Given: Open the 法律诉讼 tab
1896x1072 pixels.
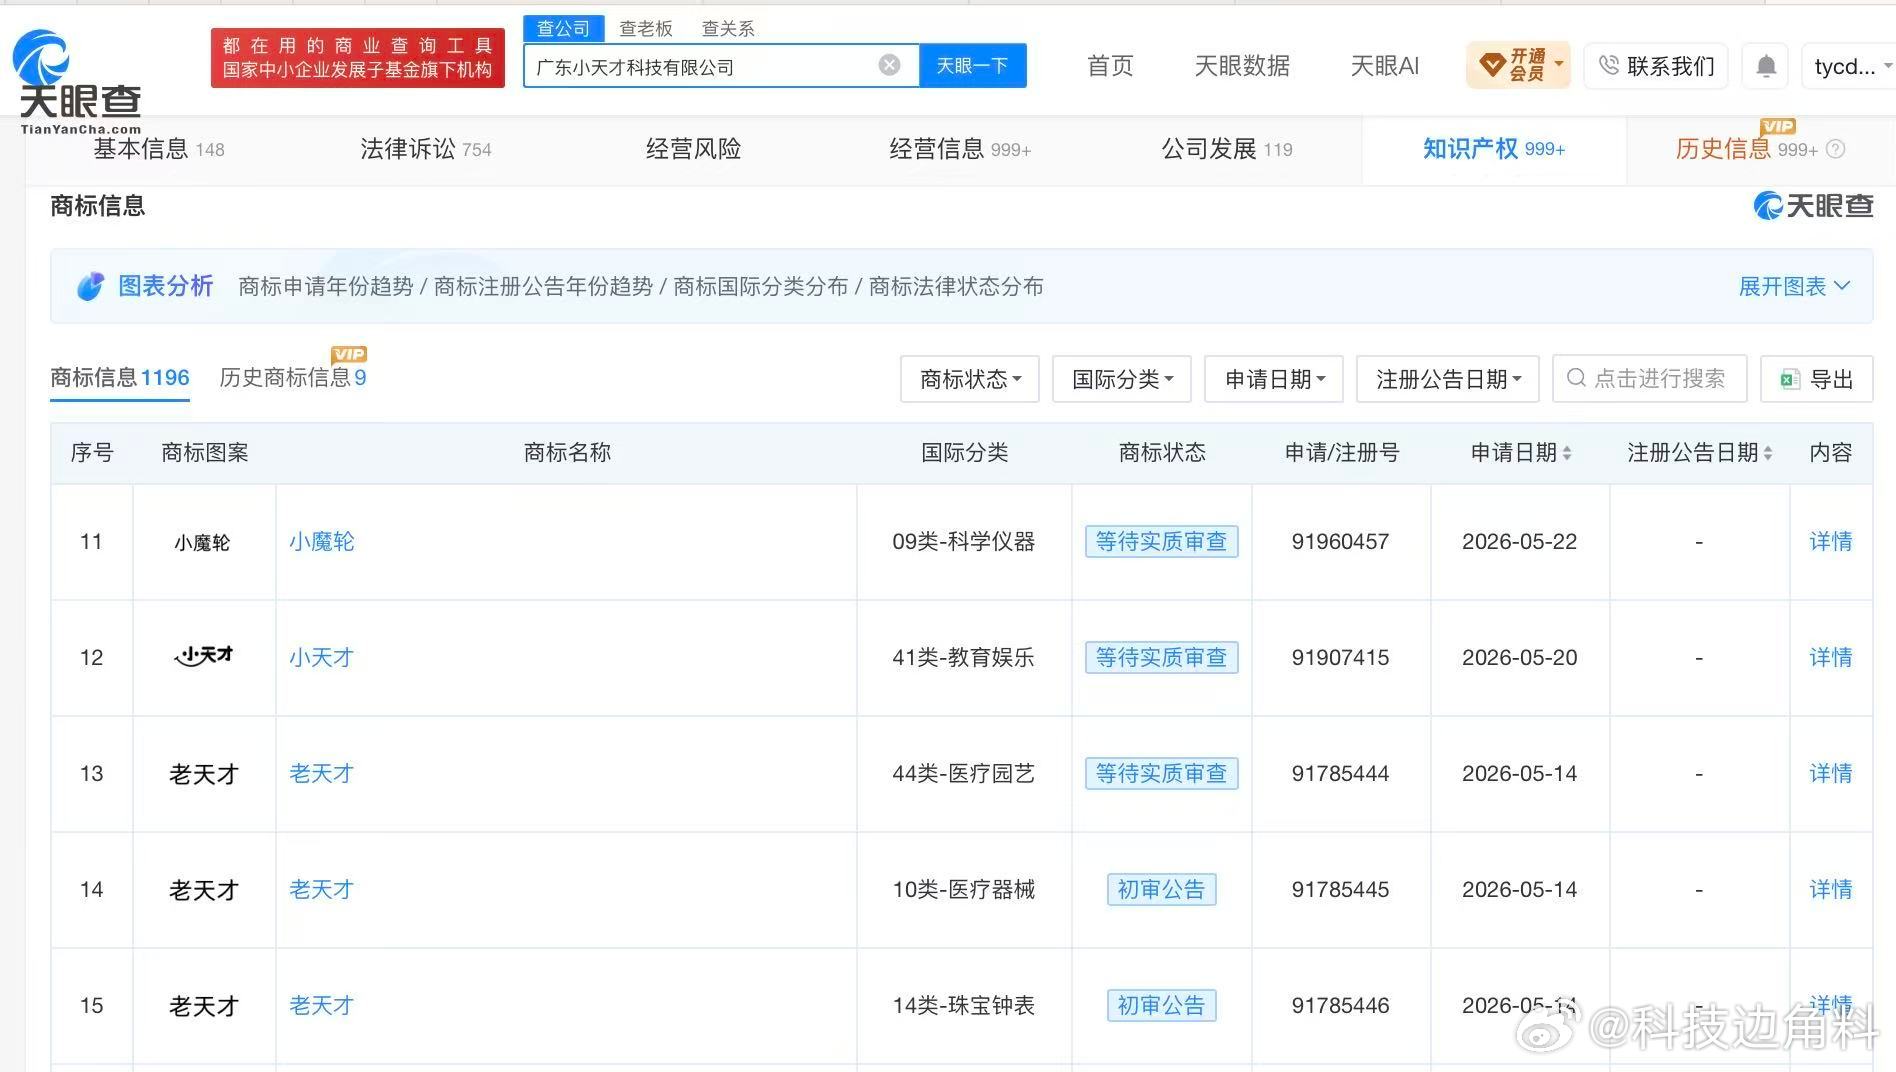Looking at the screenshot, I should [x=426, y=149].
